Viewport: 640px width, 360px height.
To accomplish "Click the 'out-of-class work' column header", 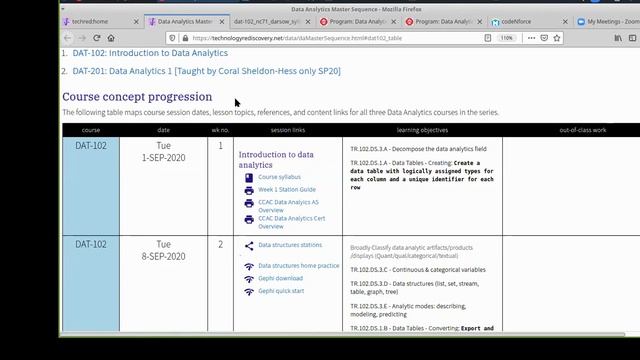I will tap(583, 130).
